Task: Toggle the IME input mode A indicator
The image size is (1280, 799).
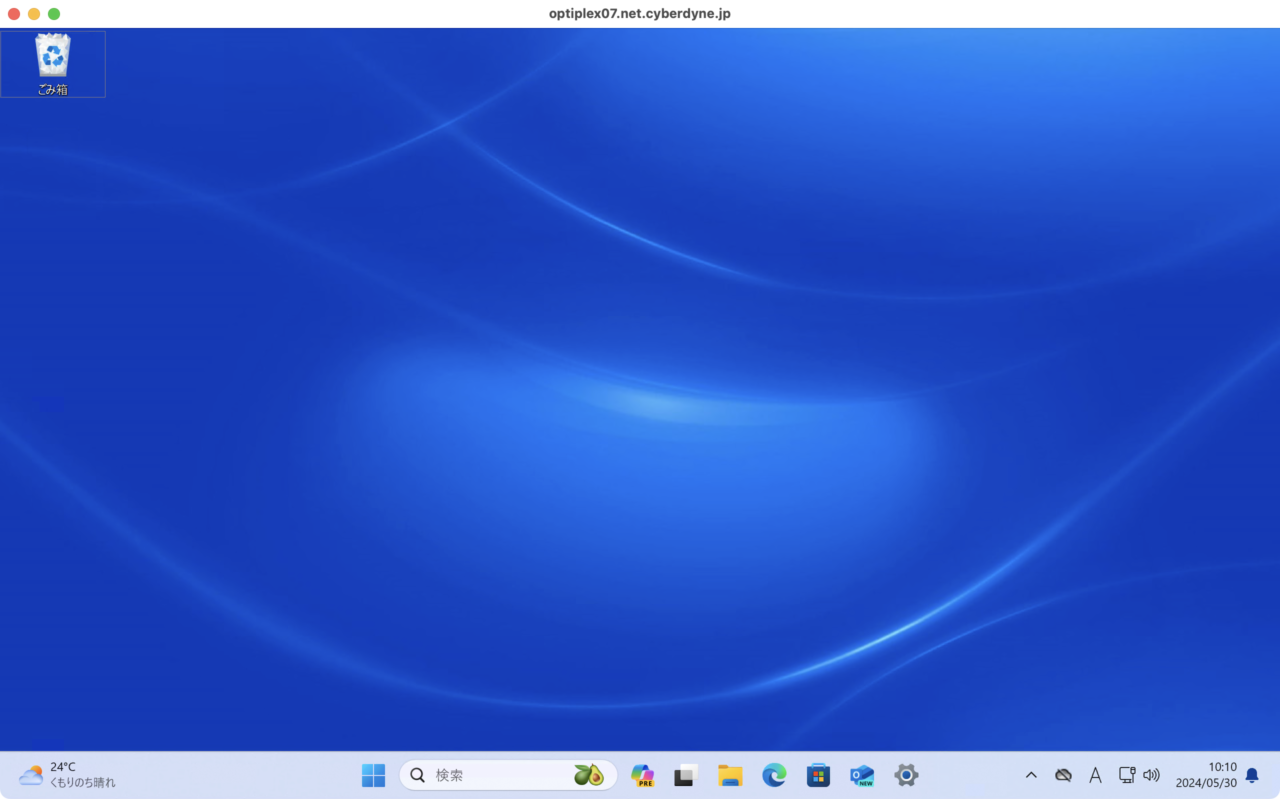Action: 1095,775
